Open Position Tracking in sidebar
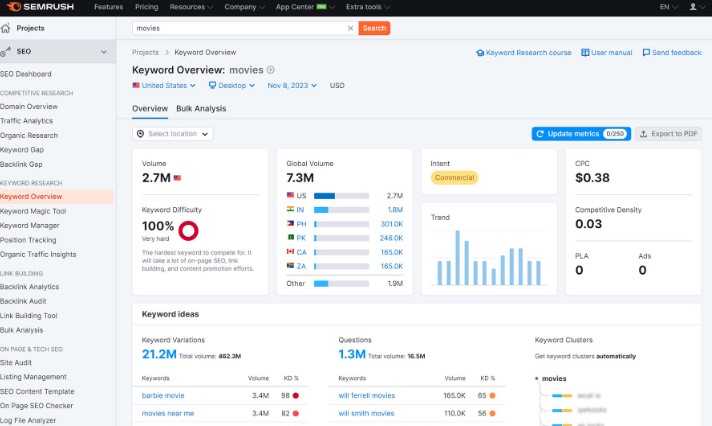 pyautogui.click(x=28, y=240)
